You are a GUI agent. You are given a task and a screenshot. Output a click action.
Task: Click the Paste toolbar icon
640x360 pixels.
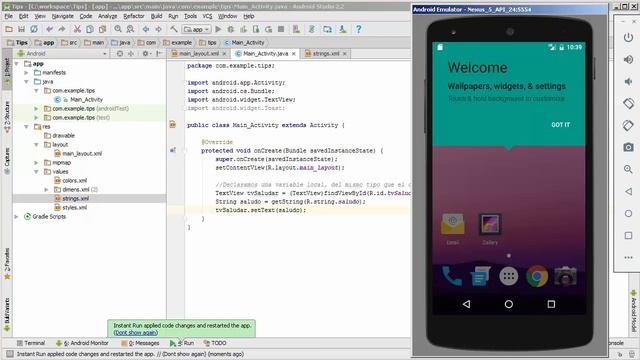pos(102,29)
